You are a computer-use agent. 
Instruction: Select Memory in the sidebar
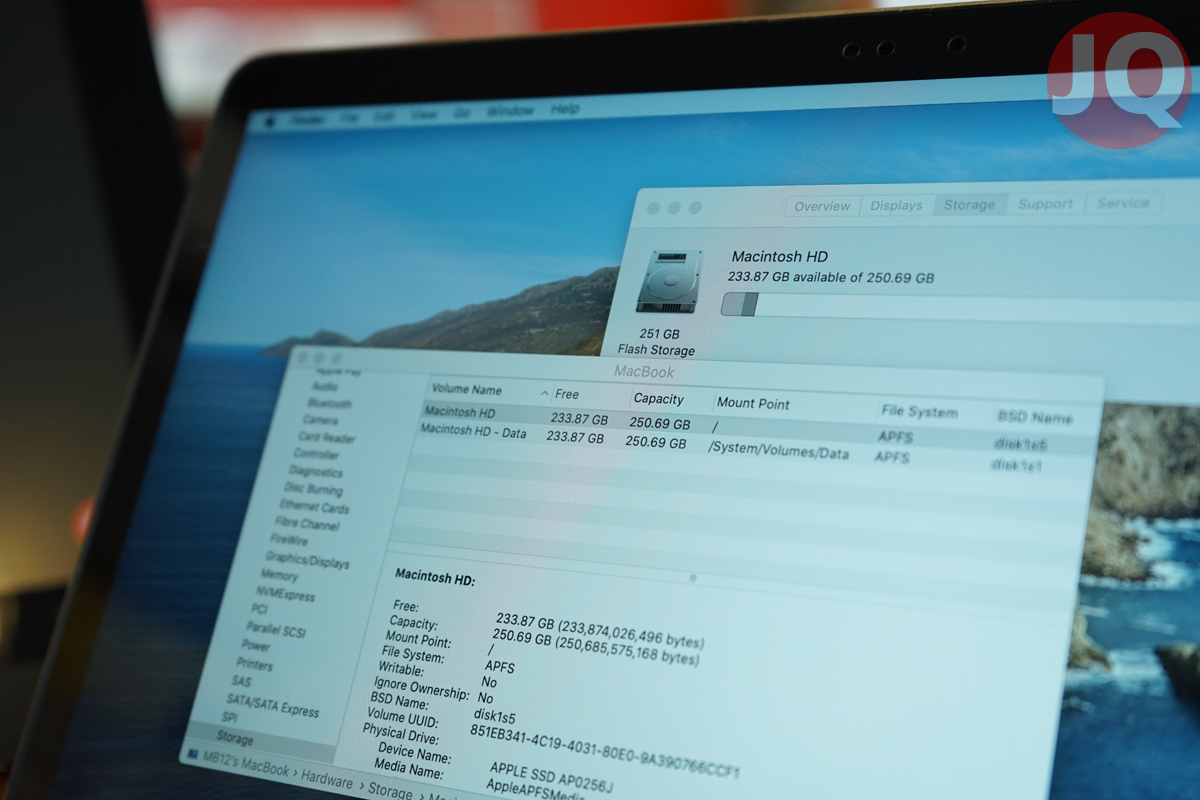pyautogui.click(x=279, y=576)
